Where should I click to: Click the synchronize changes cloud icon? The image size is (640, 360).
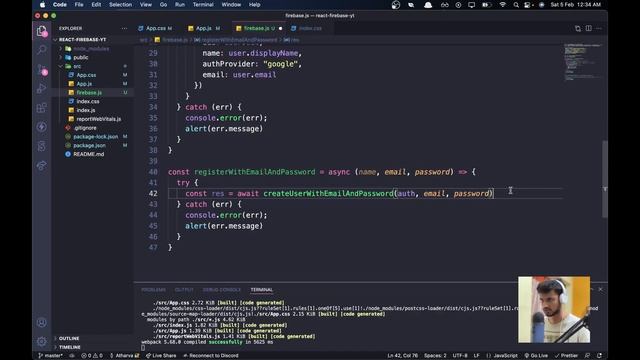pyautogui.click(x=72, y=356)
